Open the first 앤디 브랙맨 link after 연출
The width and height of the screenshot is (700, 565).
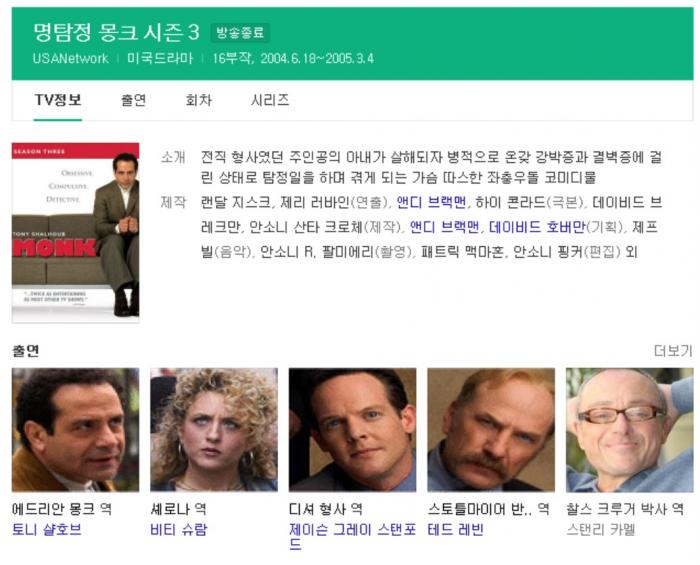point(431,202)
